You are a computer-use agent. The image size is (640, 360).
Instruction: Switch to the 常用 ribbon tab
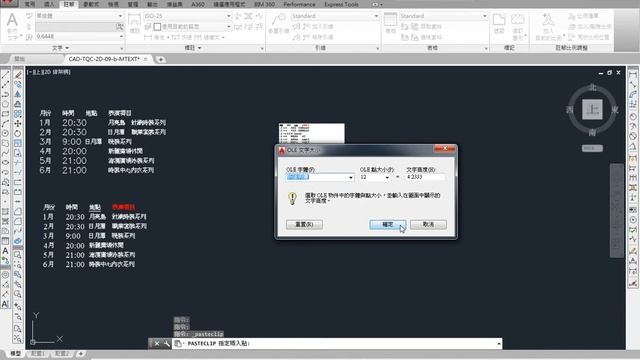(29, 4)
